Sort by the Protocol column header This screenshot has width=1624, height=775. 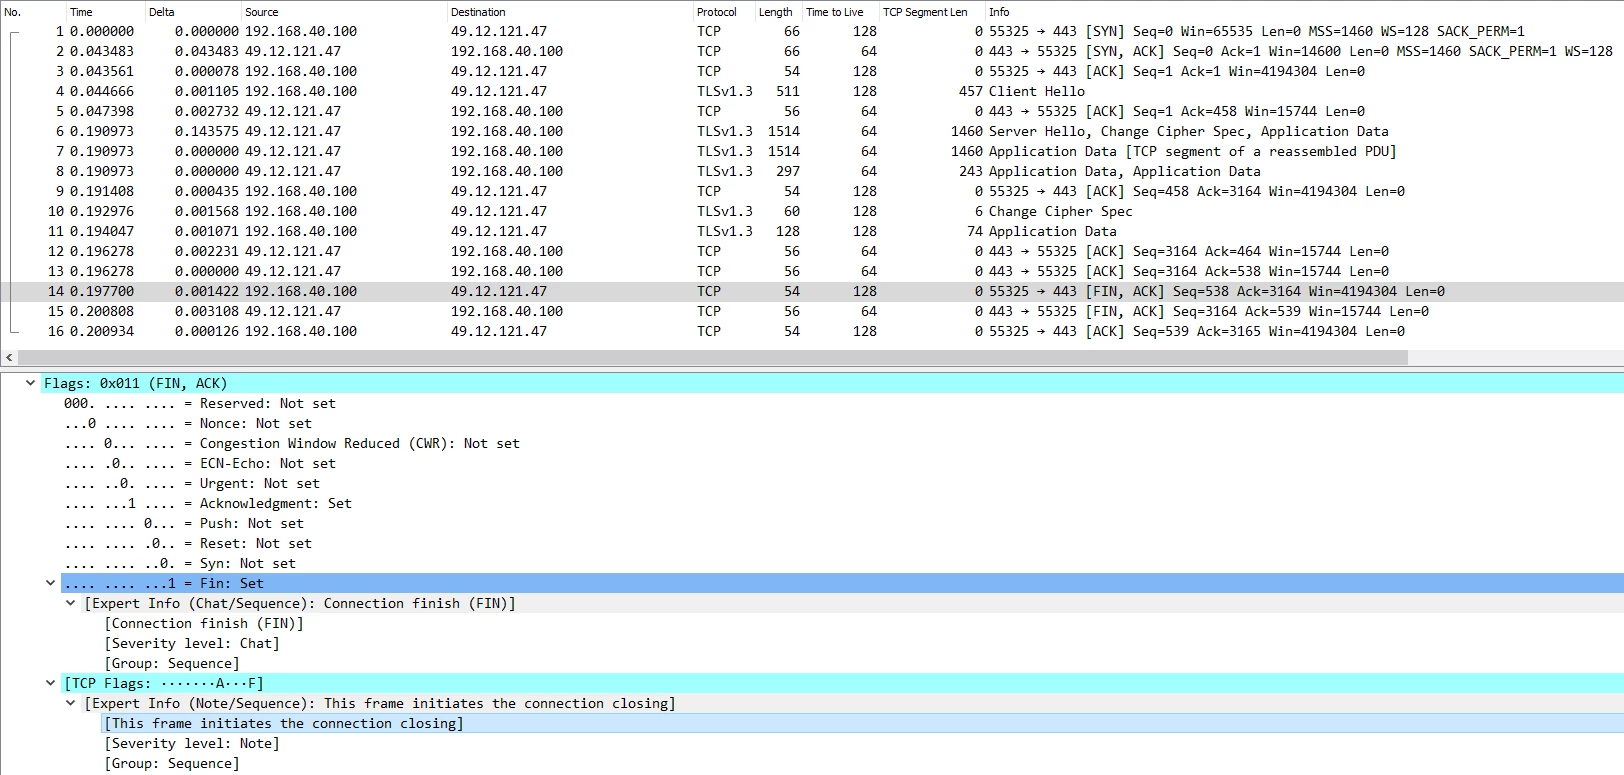point(723,12)
